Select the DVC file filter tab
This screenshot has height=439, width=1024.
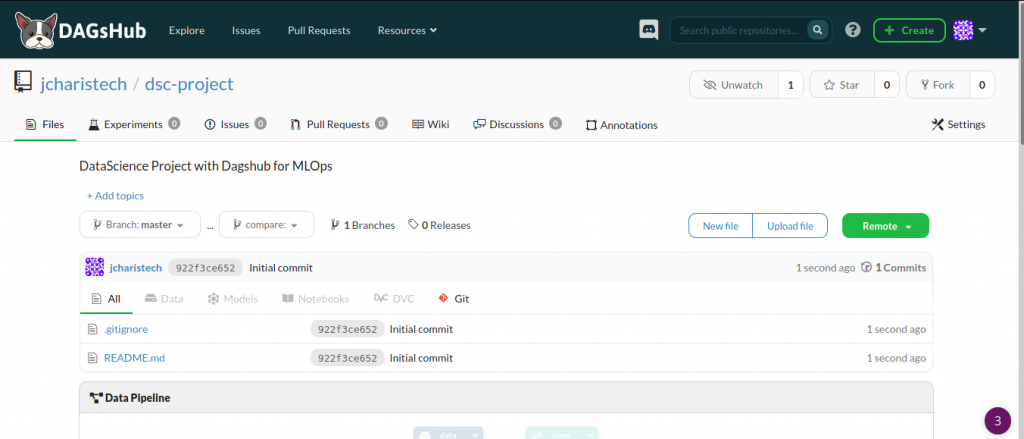click(x=394, y=299)
